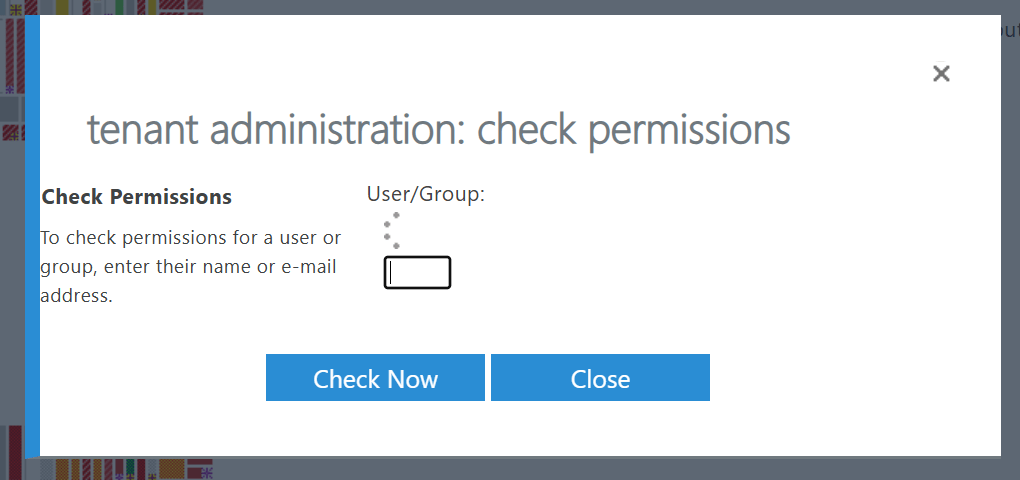The height and width of the screenshot is (480, 1020).
Task: Click the "To check permissions for a user or" line
Action: click(190, 238)
